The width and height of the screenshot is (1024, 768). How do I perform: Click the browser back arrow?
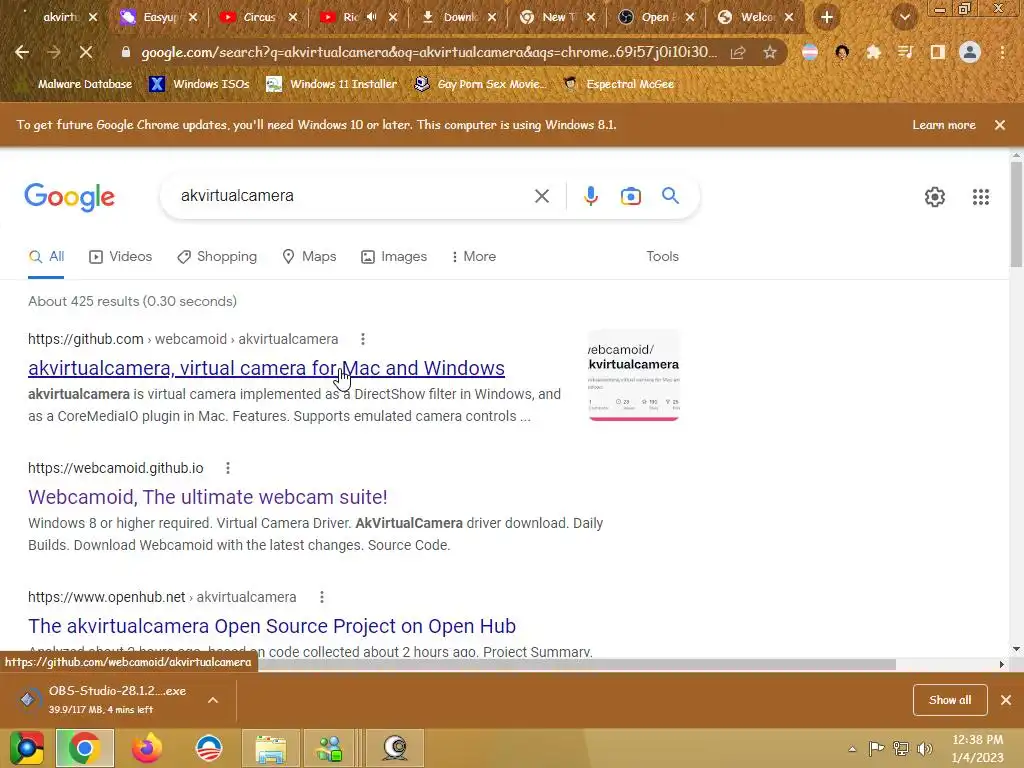pyautogui.click(x=22, y=52)
